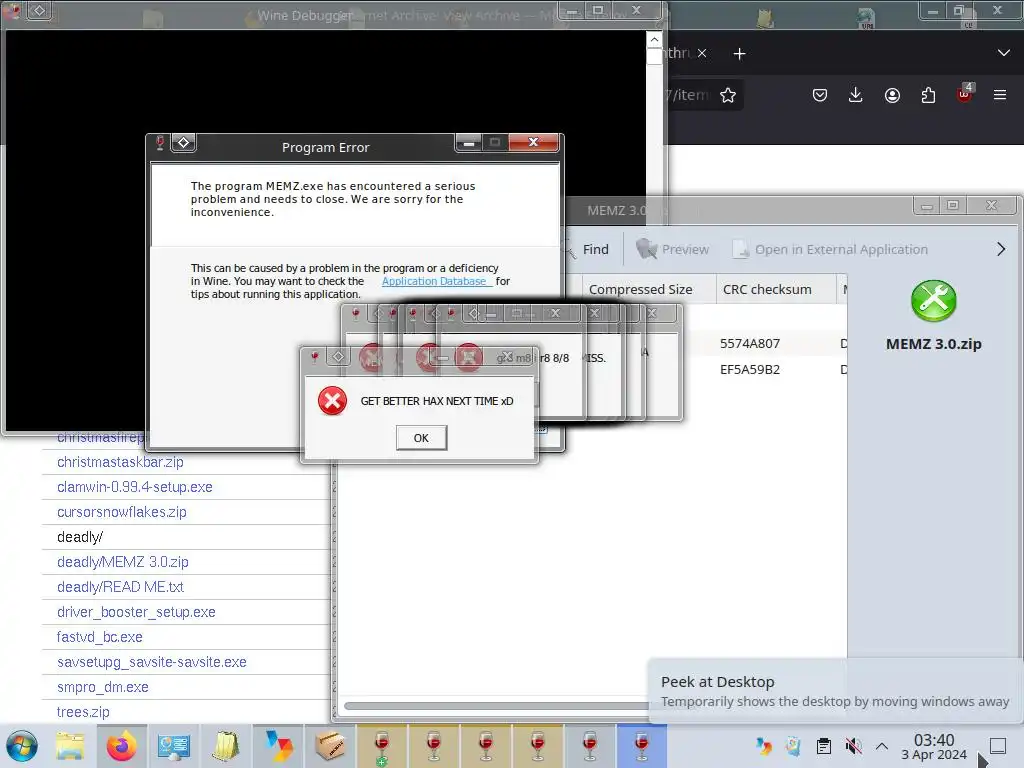Click the green MEMZ 3.0.zip archive icon

(933, 301)
